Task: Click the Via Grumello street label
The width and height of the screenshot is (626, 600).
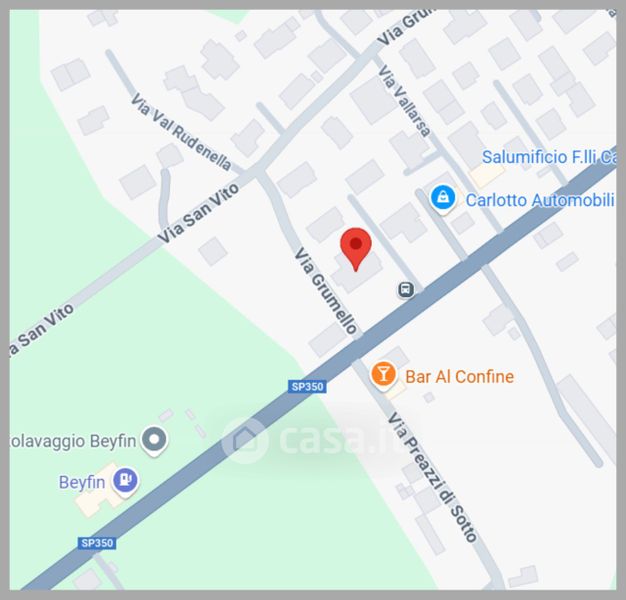Action: (325, 291)
